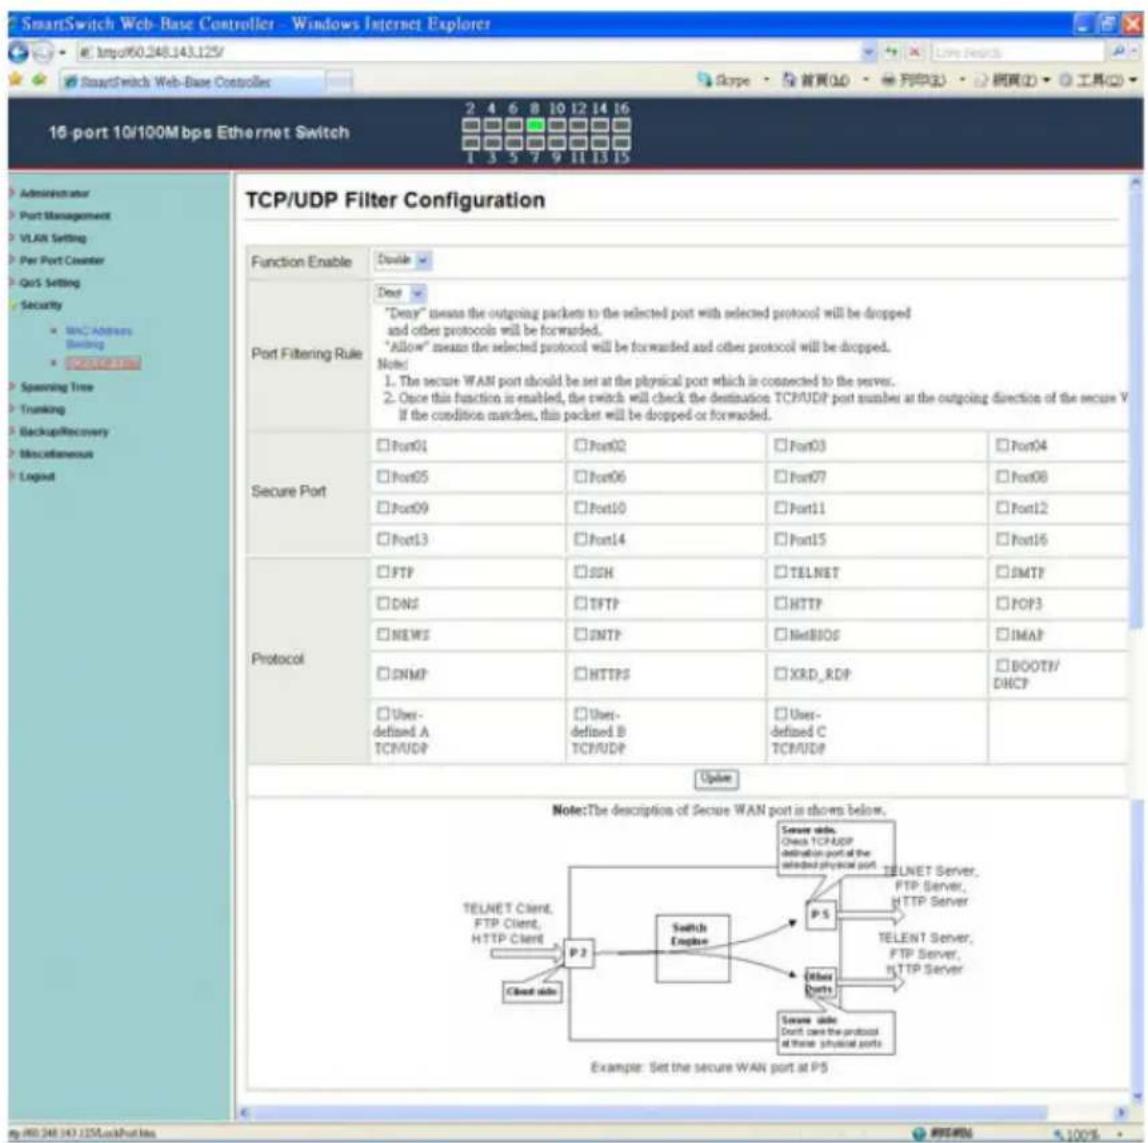Click the Print toolbar icon

(x=889, y=80)
